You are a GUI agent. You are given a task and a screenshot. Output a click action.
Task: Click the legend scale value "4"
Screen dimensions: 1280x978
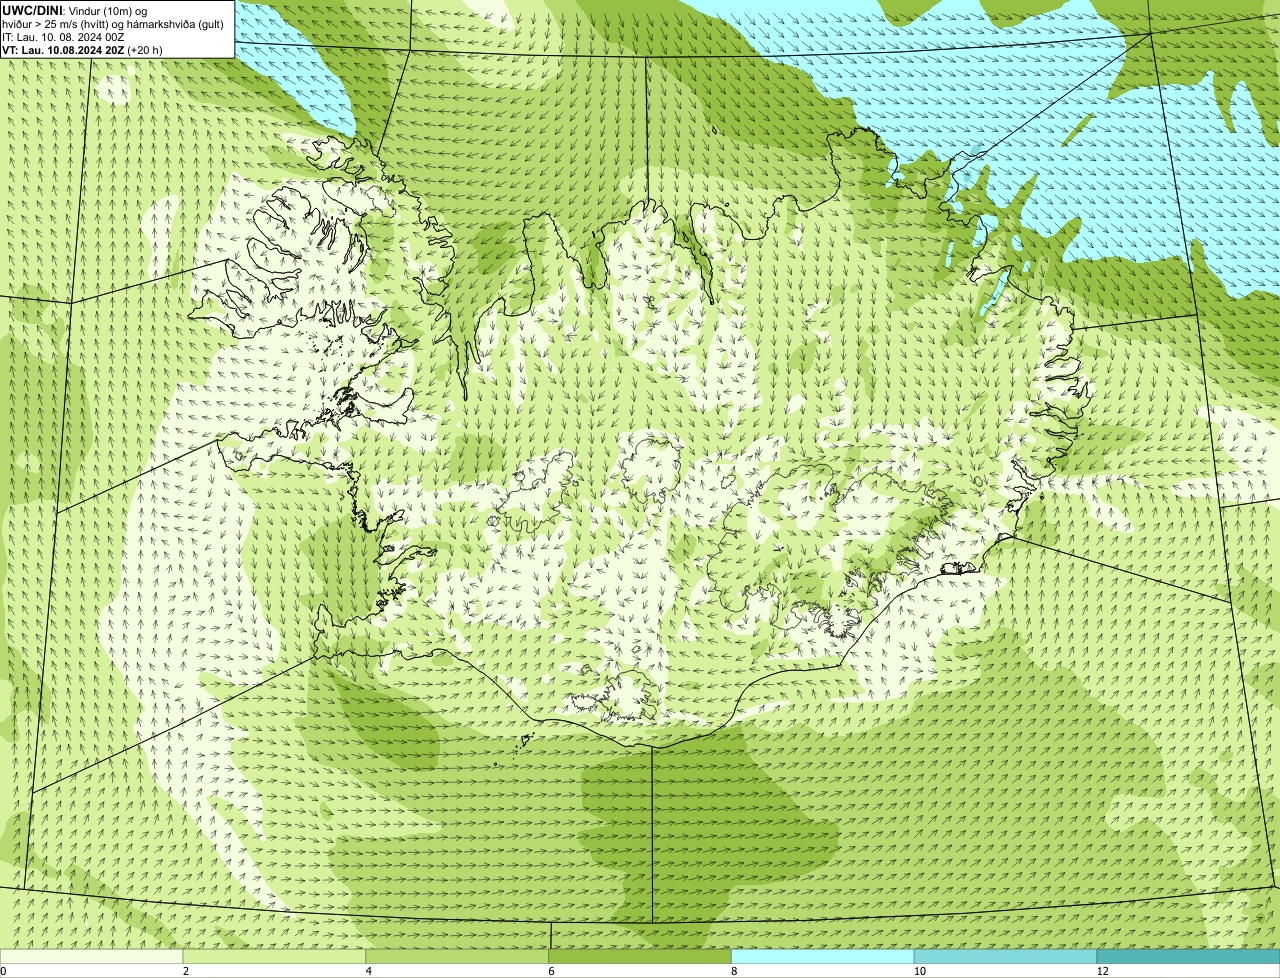[369, 971]
